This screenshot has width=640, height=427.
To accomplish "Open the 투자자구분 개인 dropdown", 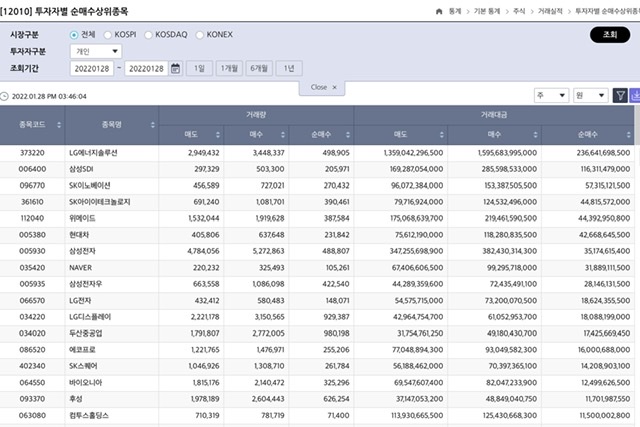I will pos(95,51).
